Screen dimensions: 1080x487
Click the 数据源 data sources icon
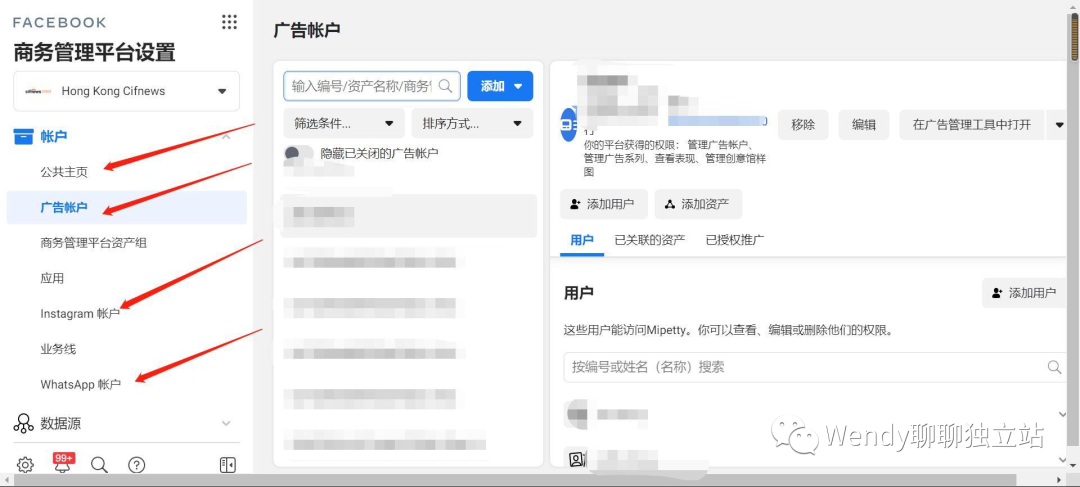click(x=23, y=424)
